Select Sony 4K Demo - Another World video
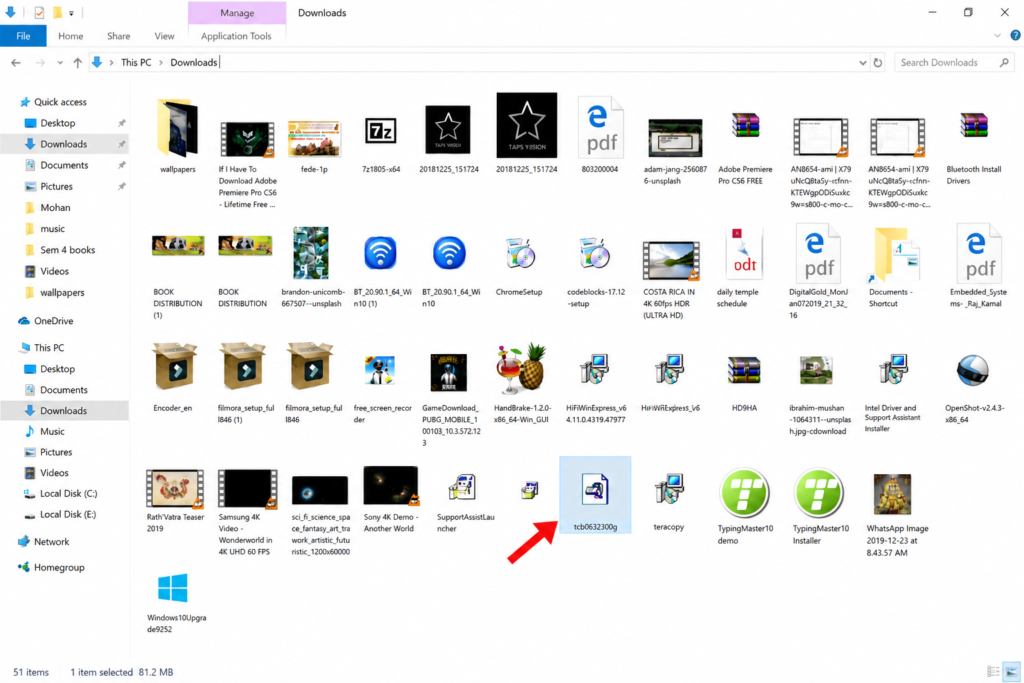Image resolution: width=1024 pixels, height=683 pixels. pos(391,486)
